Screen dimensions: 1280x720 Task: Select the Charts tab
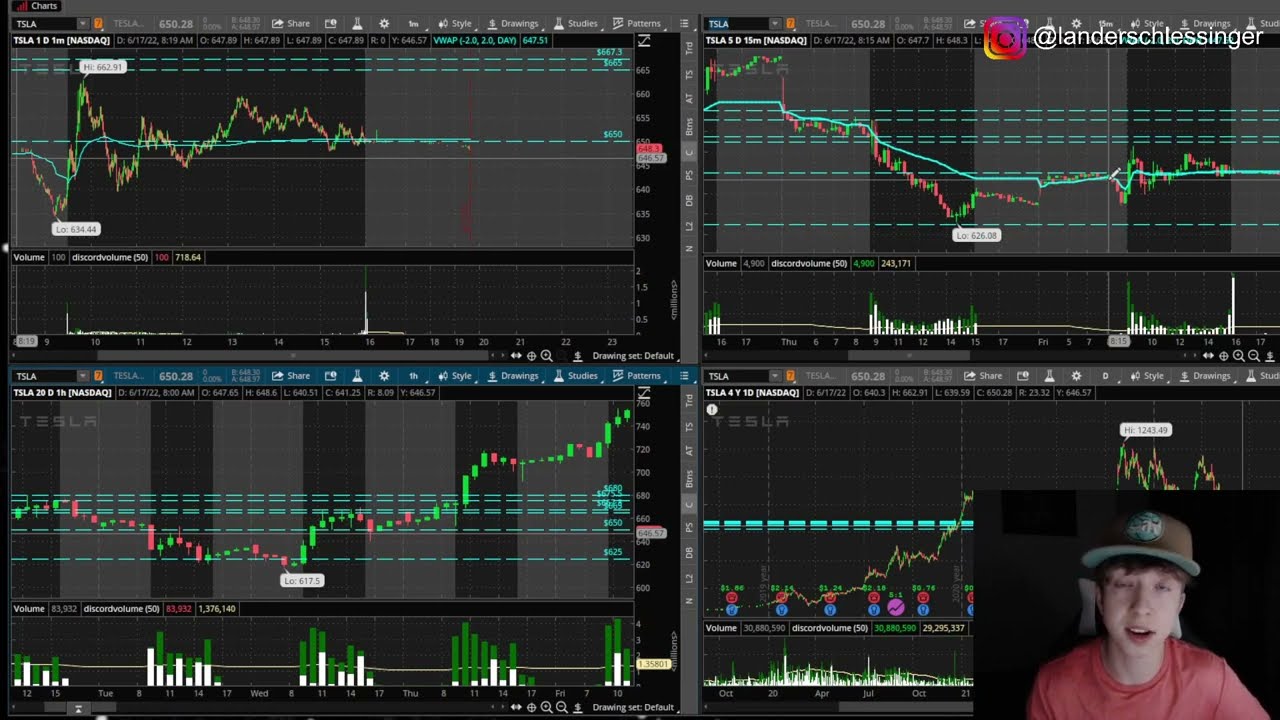(x=36, y=6)
